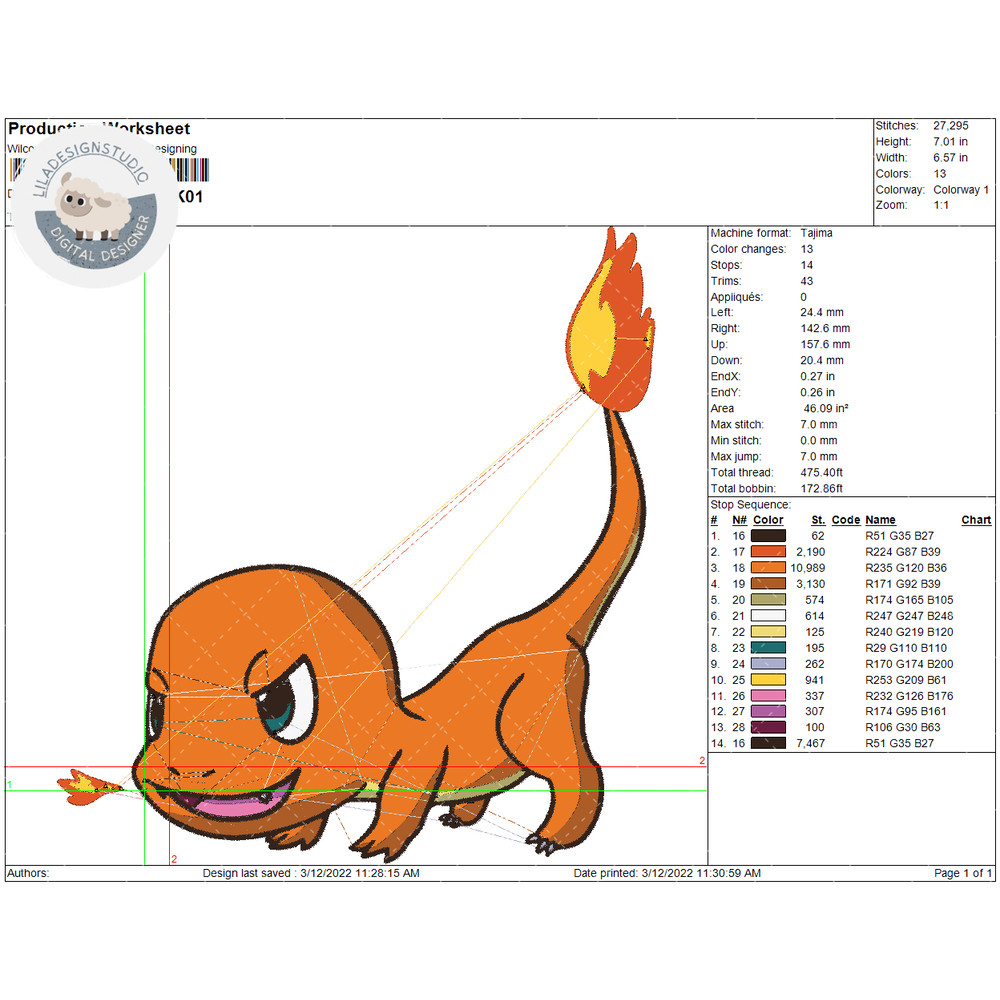The width and height of the screenshot is (1000, 1000).
Task: Select the pink swatch for stop 11
Action: point(769,696)
